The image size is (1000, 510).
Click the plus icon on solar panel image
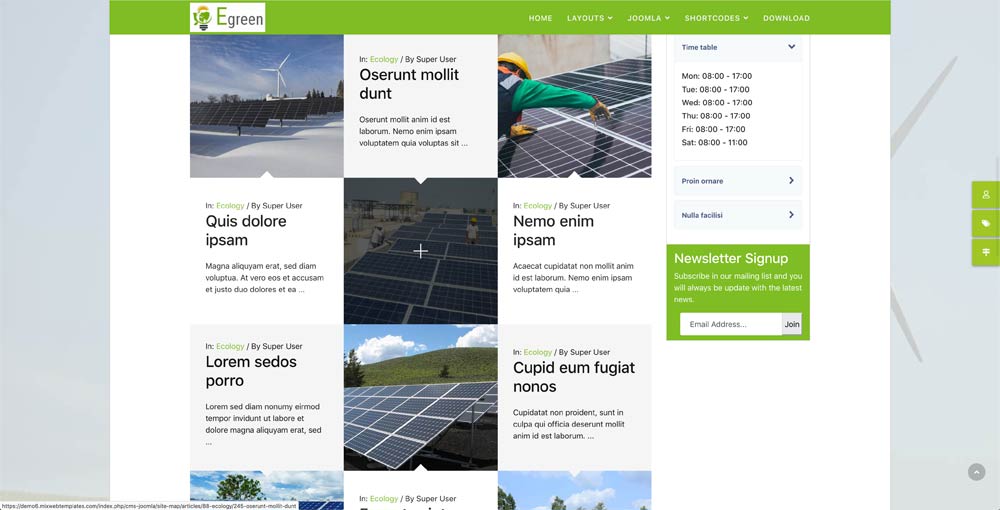[421, 251]
